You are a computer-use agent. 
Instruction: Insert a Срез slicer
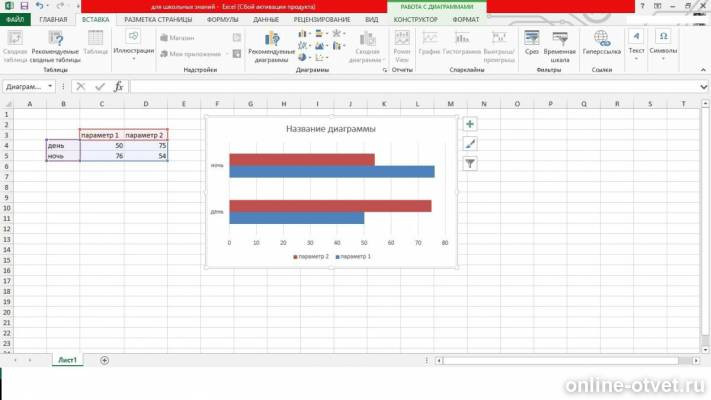click(531, 43)
